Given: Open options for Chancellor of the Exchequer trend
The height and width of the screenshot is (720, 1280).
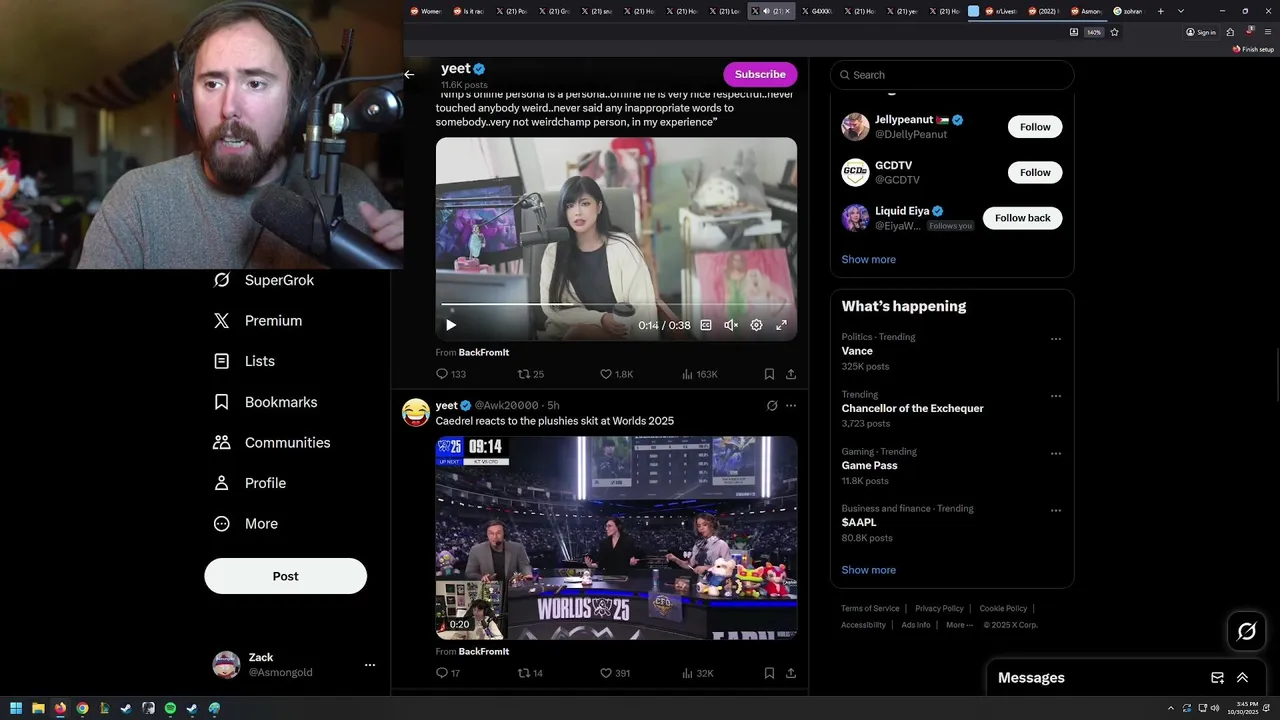Looking at the screenshot, I should pyautogui.click(x=1056, y=396).
